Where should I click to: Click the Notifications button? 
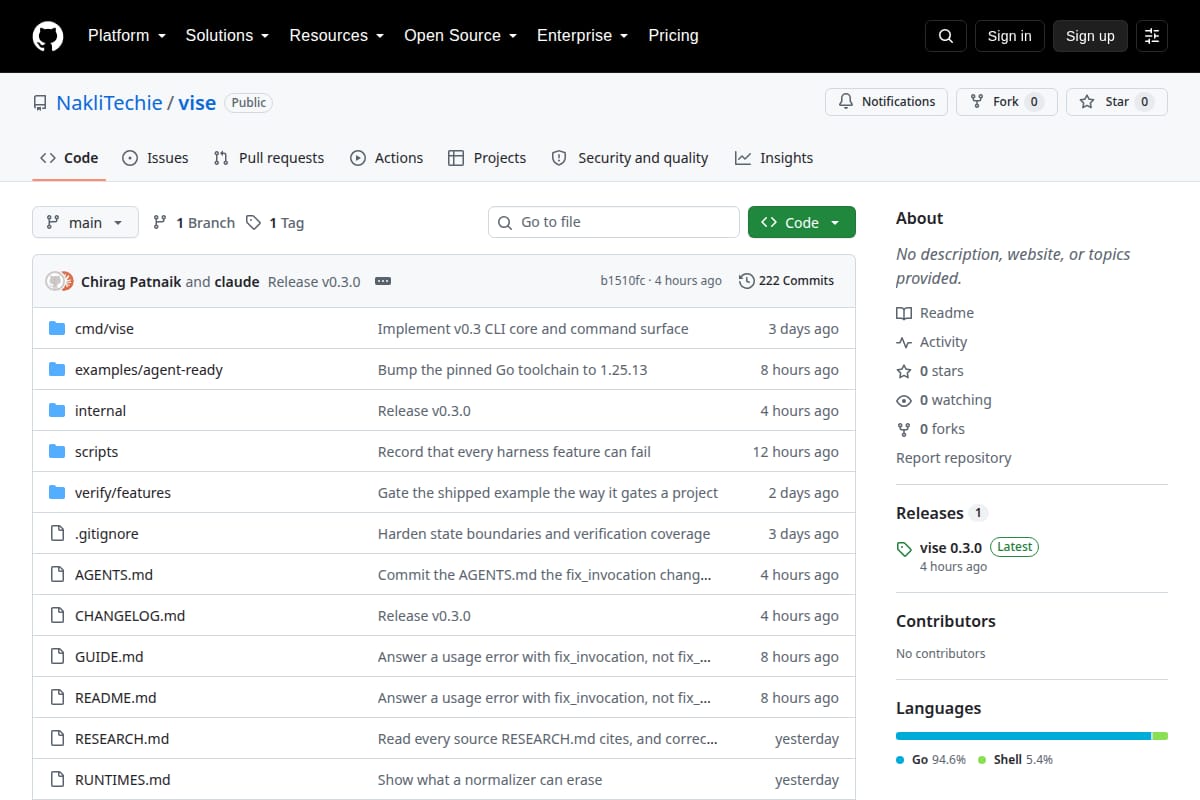(x=886, y=102)
